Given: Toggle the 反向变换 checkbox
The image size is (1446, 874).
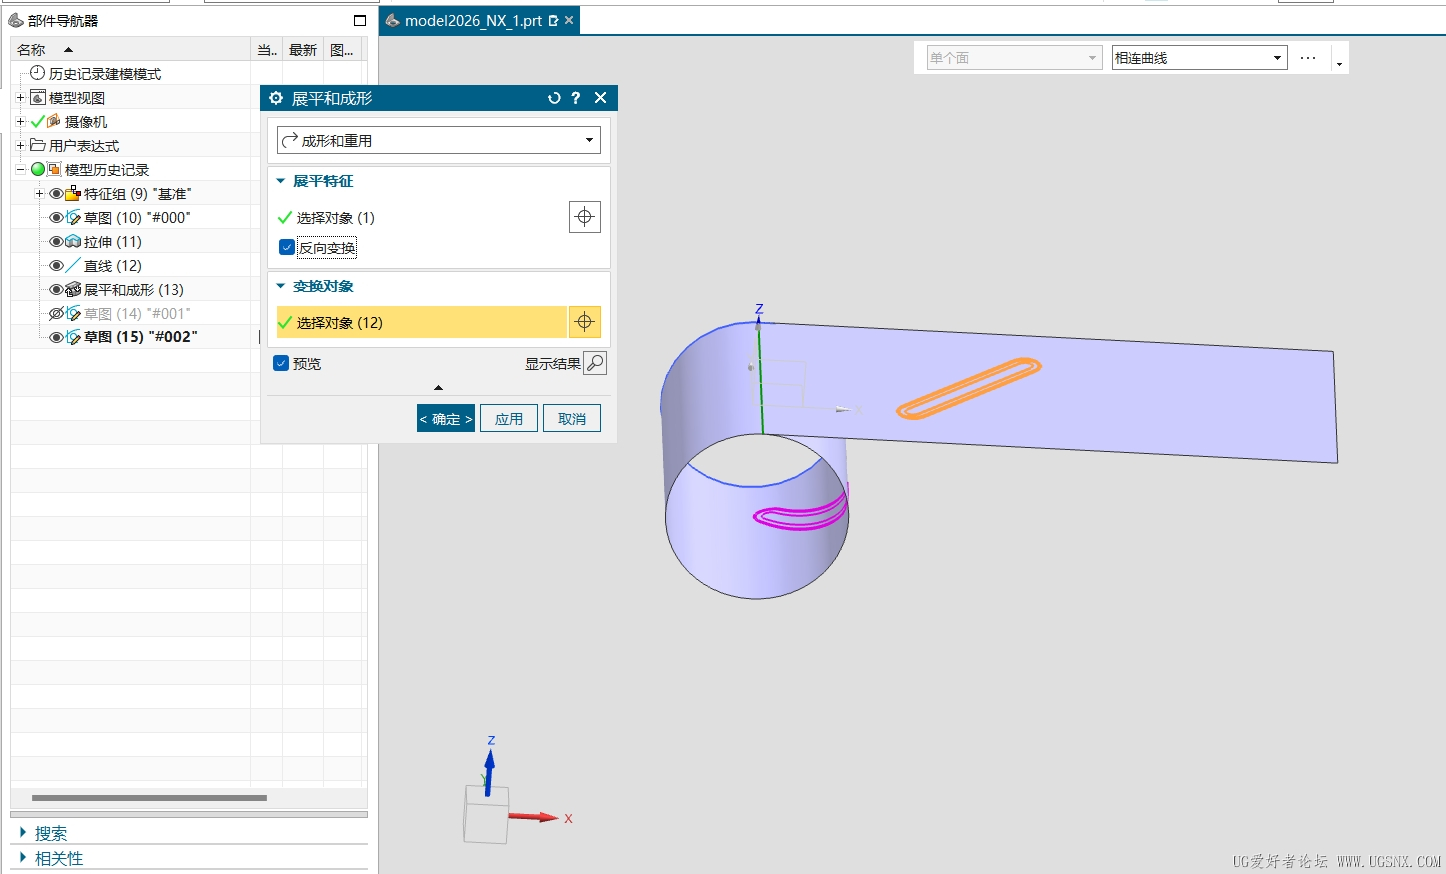Looking at the screenshot, I should pos(287,247).
